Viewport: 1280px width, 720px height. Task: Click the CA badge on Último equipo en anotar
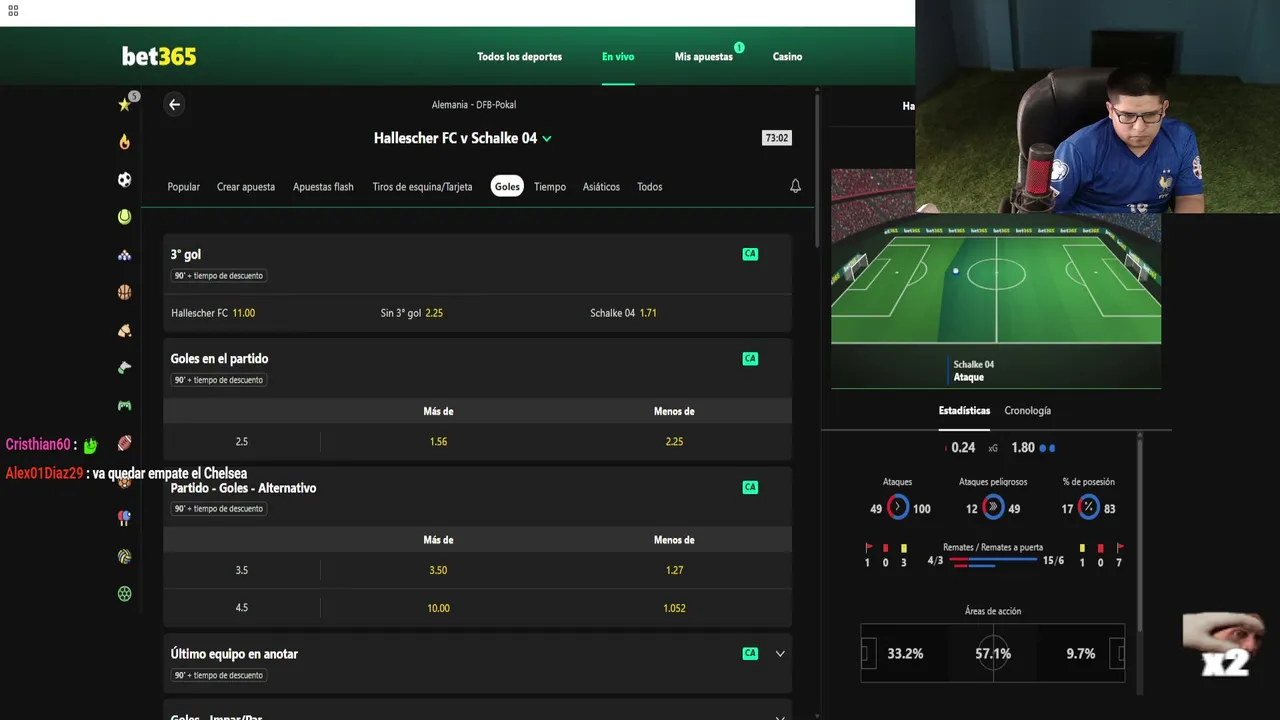coord(750,653)
